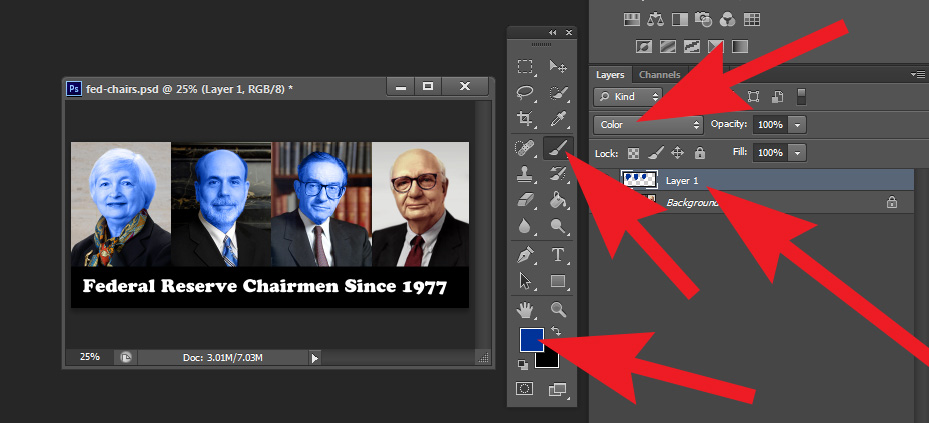Screen dimensions: 929x423
Task: Open the Opacity slider dropdown arrow
Action: point(797,125)
